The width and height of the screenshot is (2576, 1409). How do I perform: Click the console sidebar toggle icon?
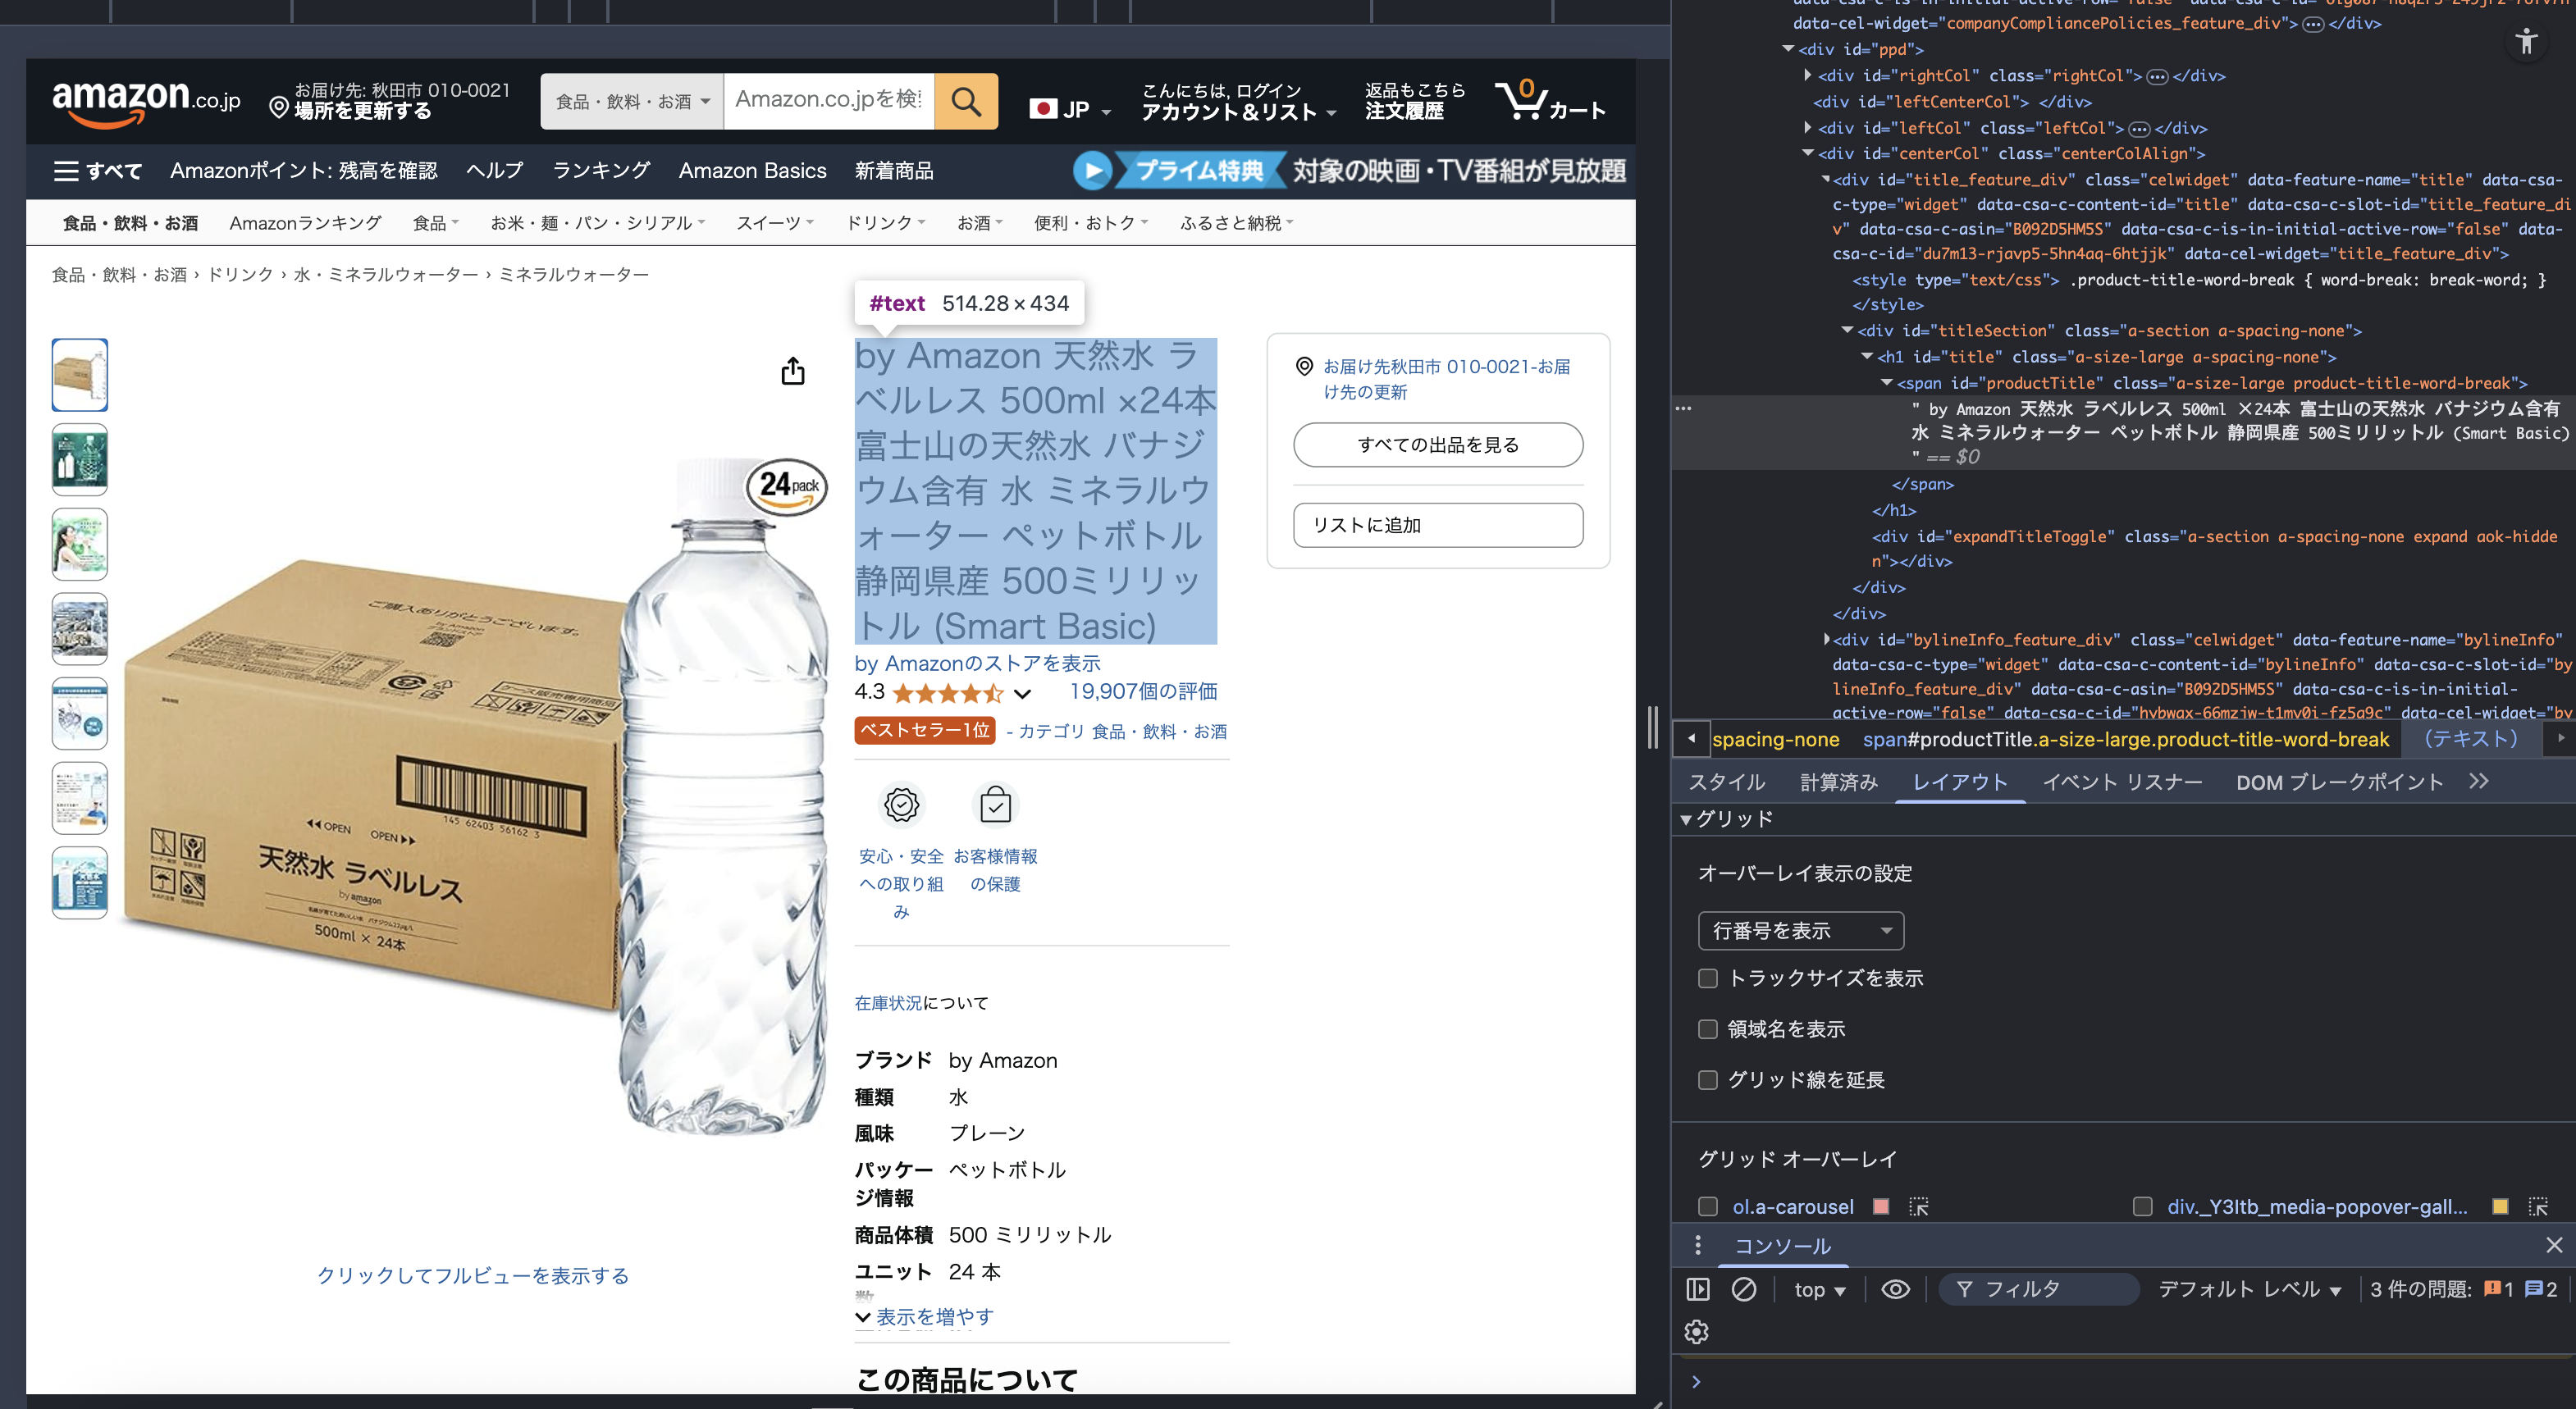coord(1697,1289)
